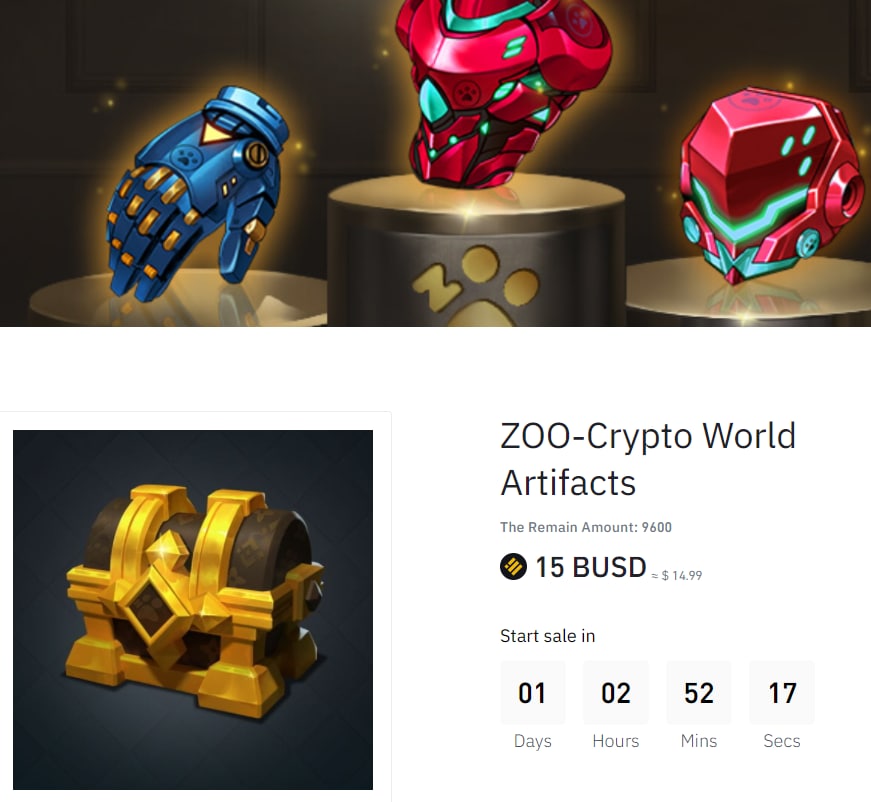Click the Hours label under countdown

pyautogui.click(x=615, y=741)
